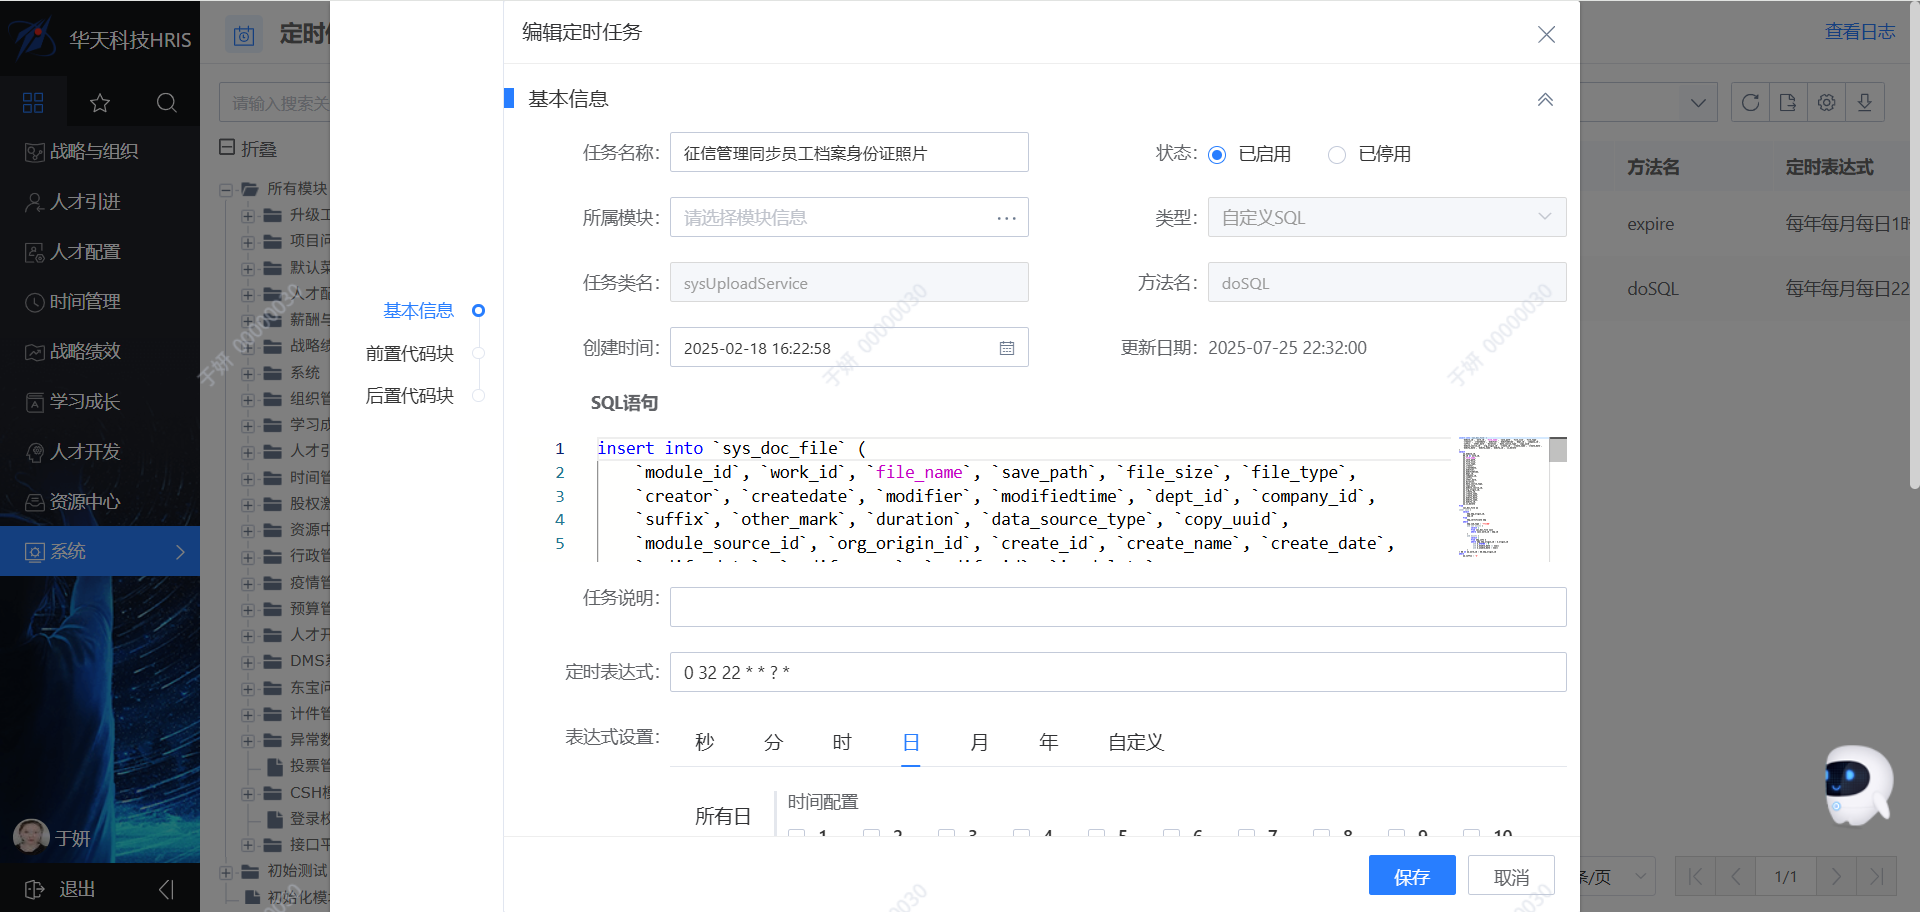Check day 5 in the day selector
Screen dimensions: 1920x912
1096,835
